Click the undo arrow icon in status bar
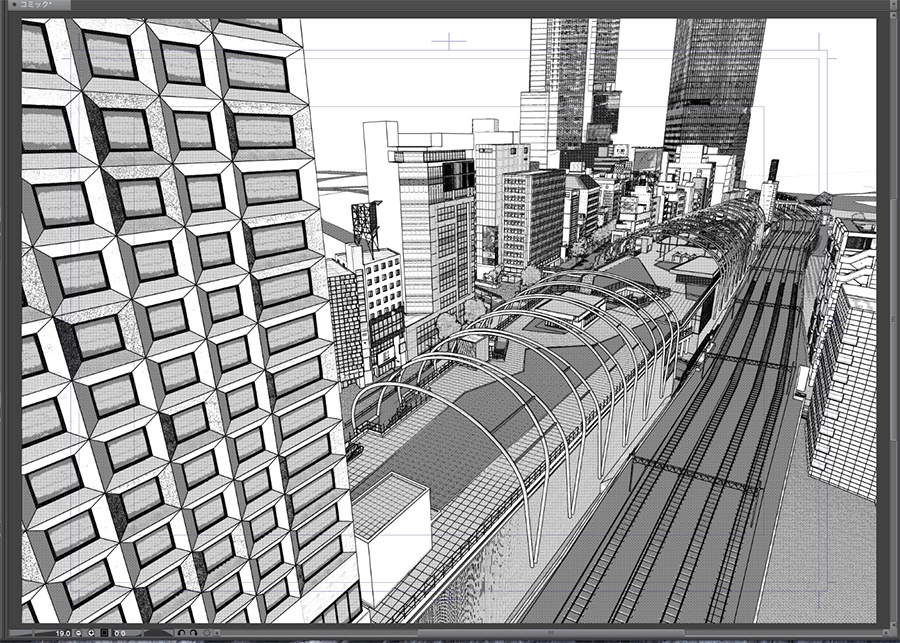 [x=181, y=632]
